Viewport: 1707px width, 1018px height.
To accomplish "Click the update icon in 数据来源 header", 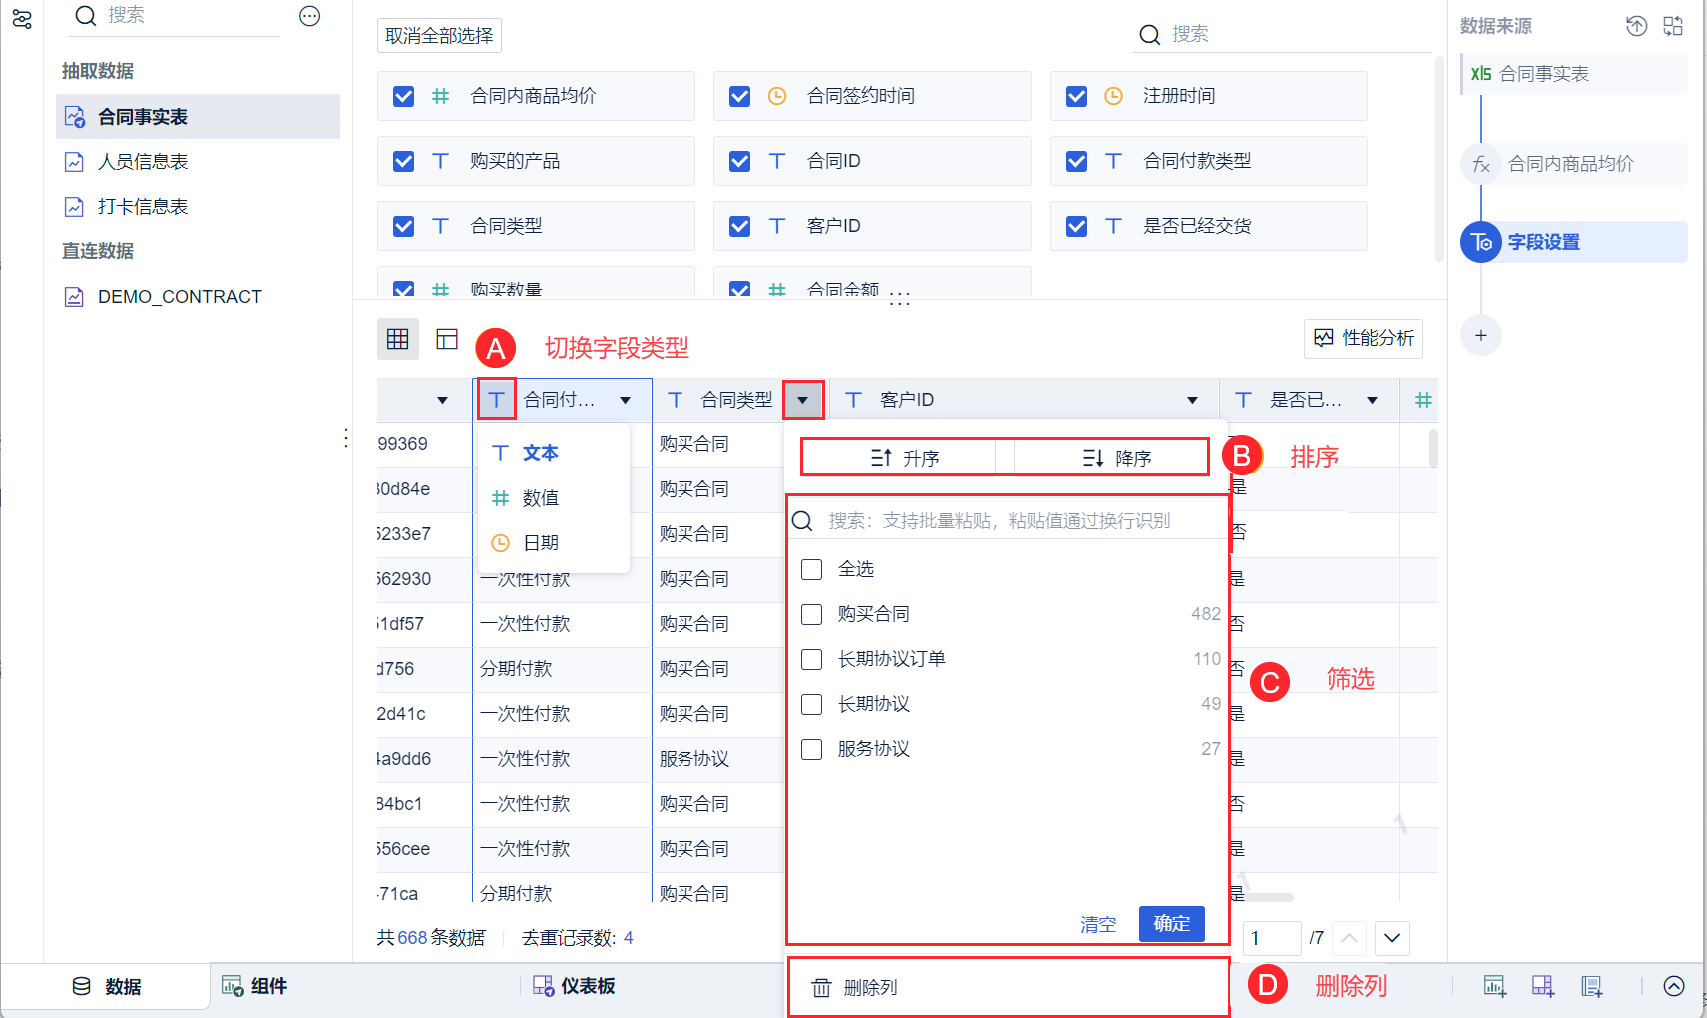I will [x=1636, y=26].
